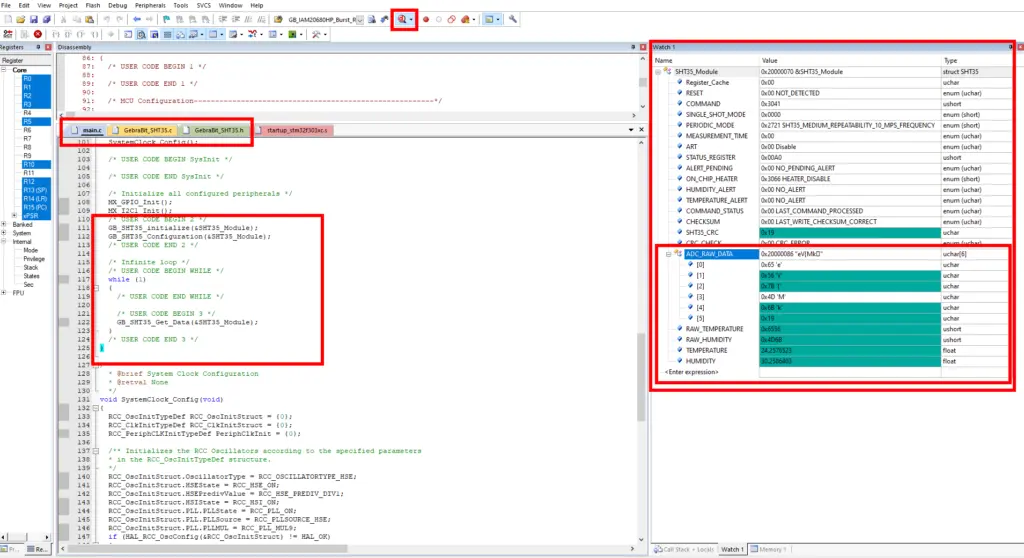Screen dimensions: 1024x558
Task: Expand the xPSR register
Action: click(14, 216)
